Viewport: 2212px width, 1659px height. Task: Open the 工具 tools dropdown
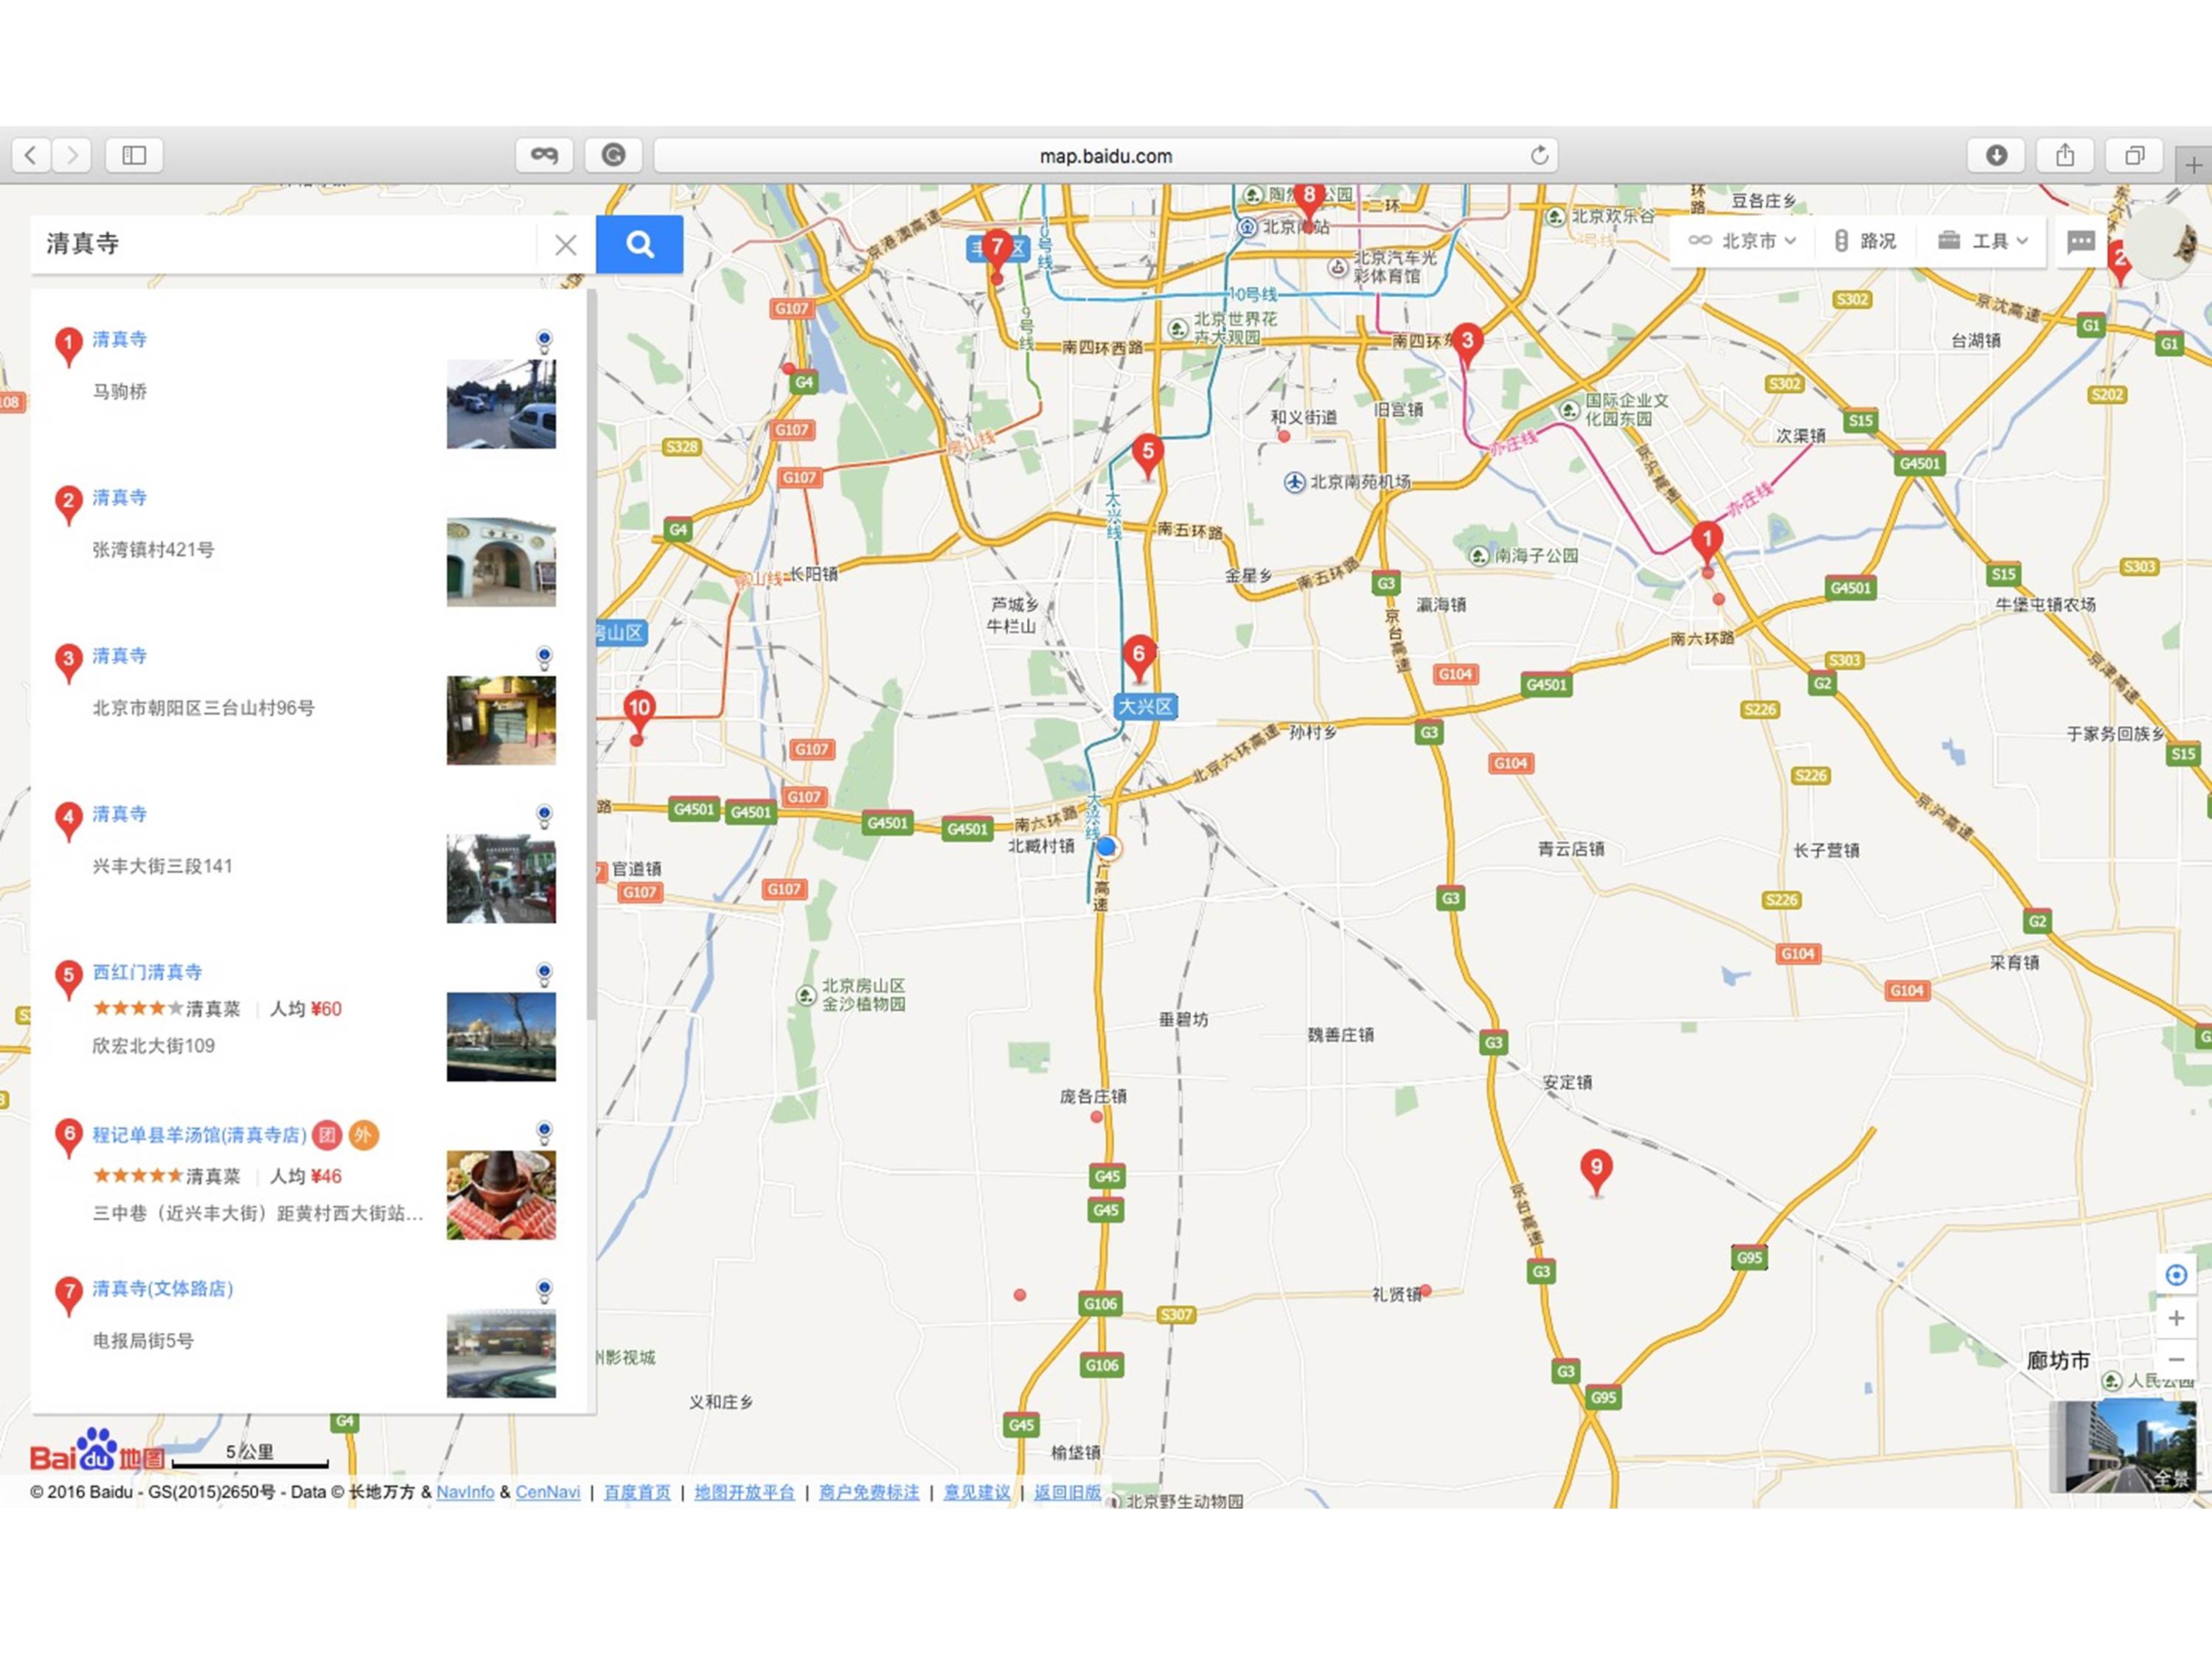pyautogui.click(x=1984, y=241)
